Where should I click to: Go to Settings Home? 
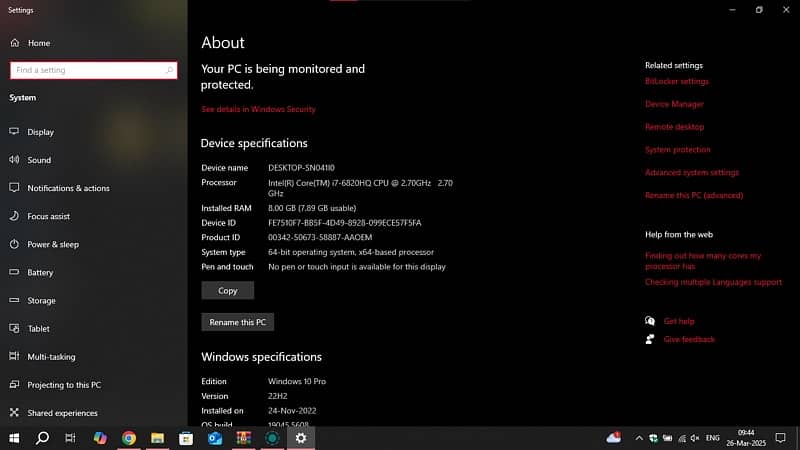coord(30,43)
